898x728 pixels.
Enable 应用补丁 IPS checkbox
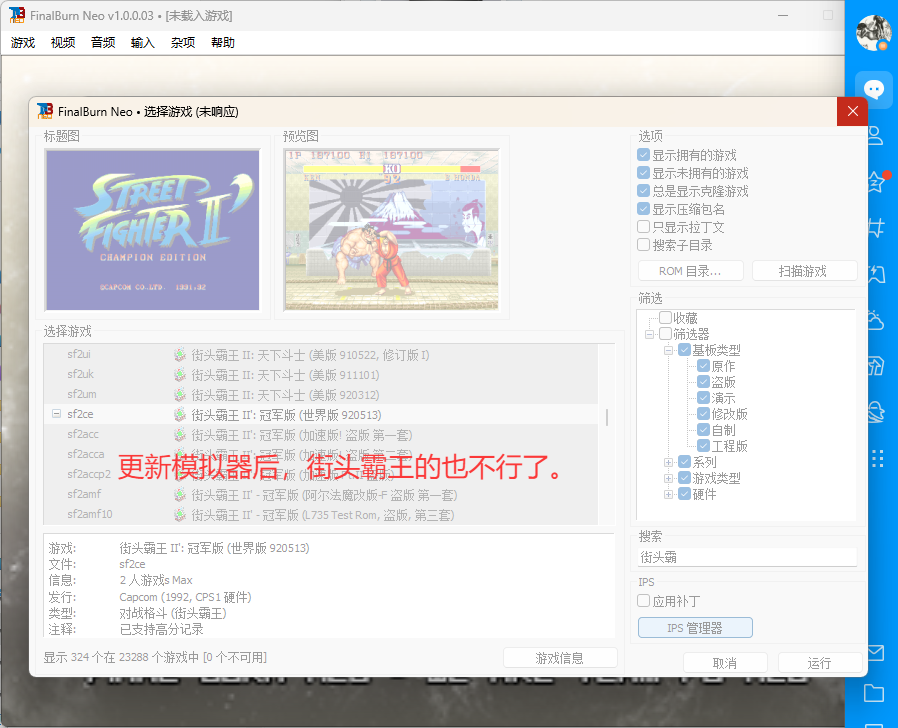point(643,601)
